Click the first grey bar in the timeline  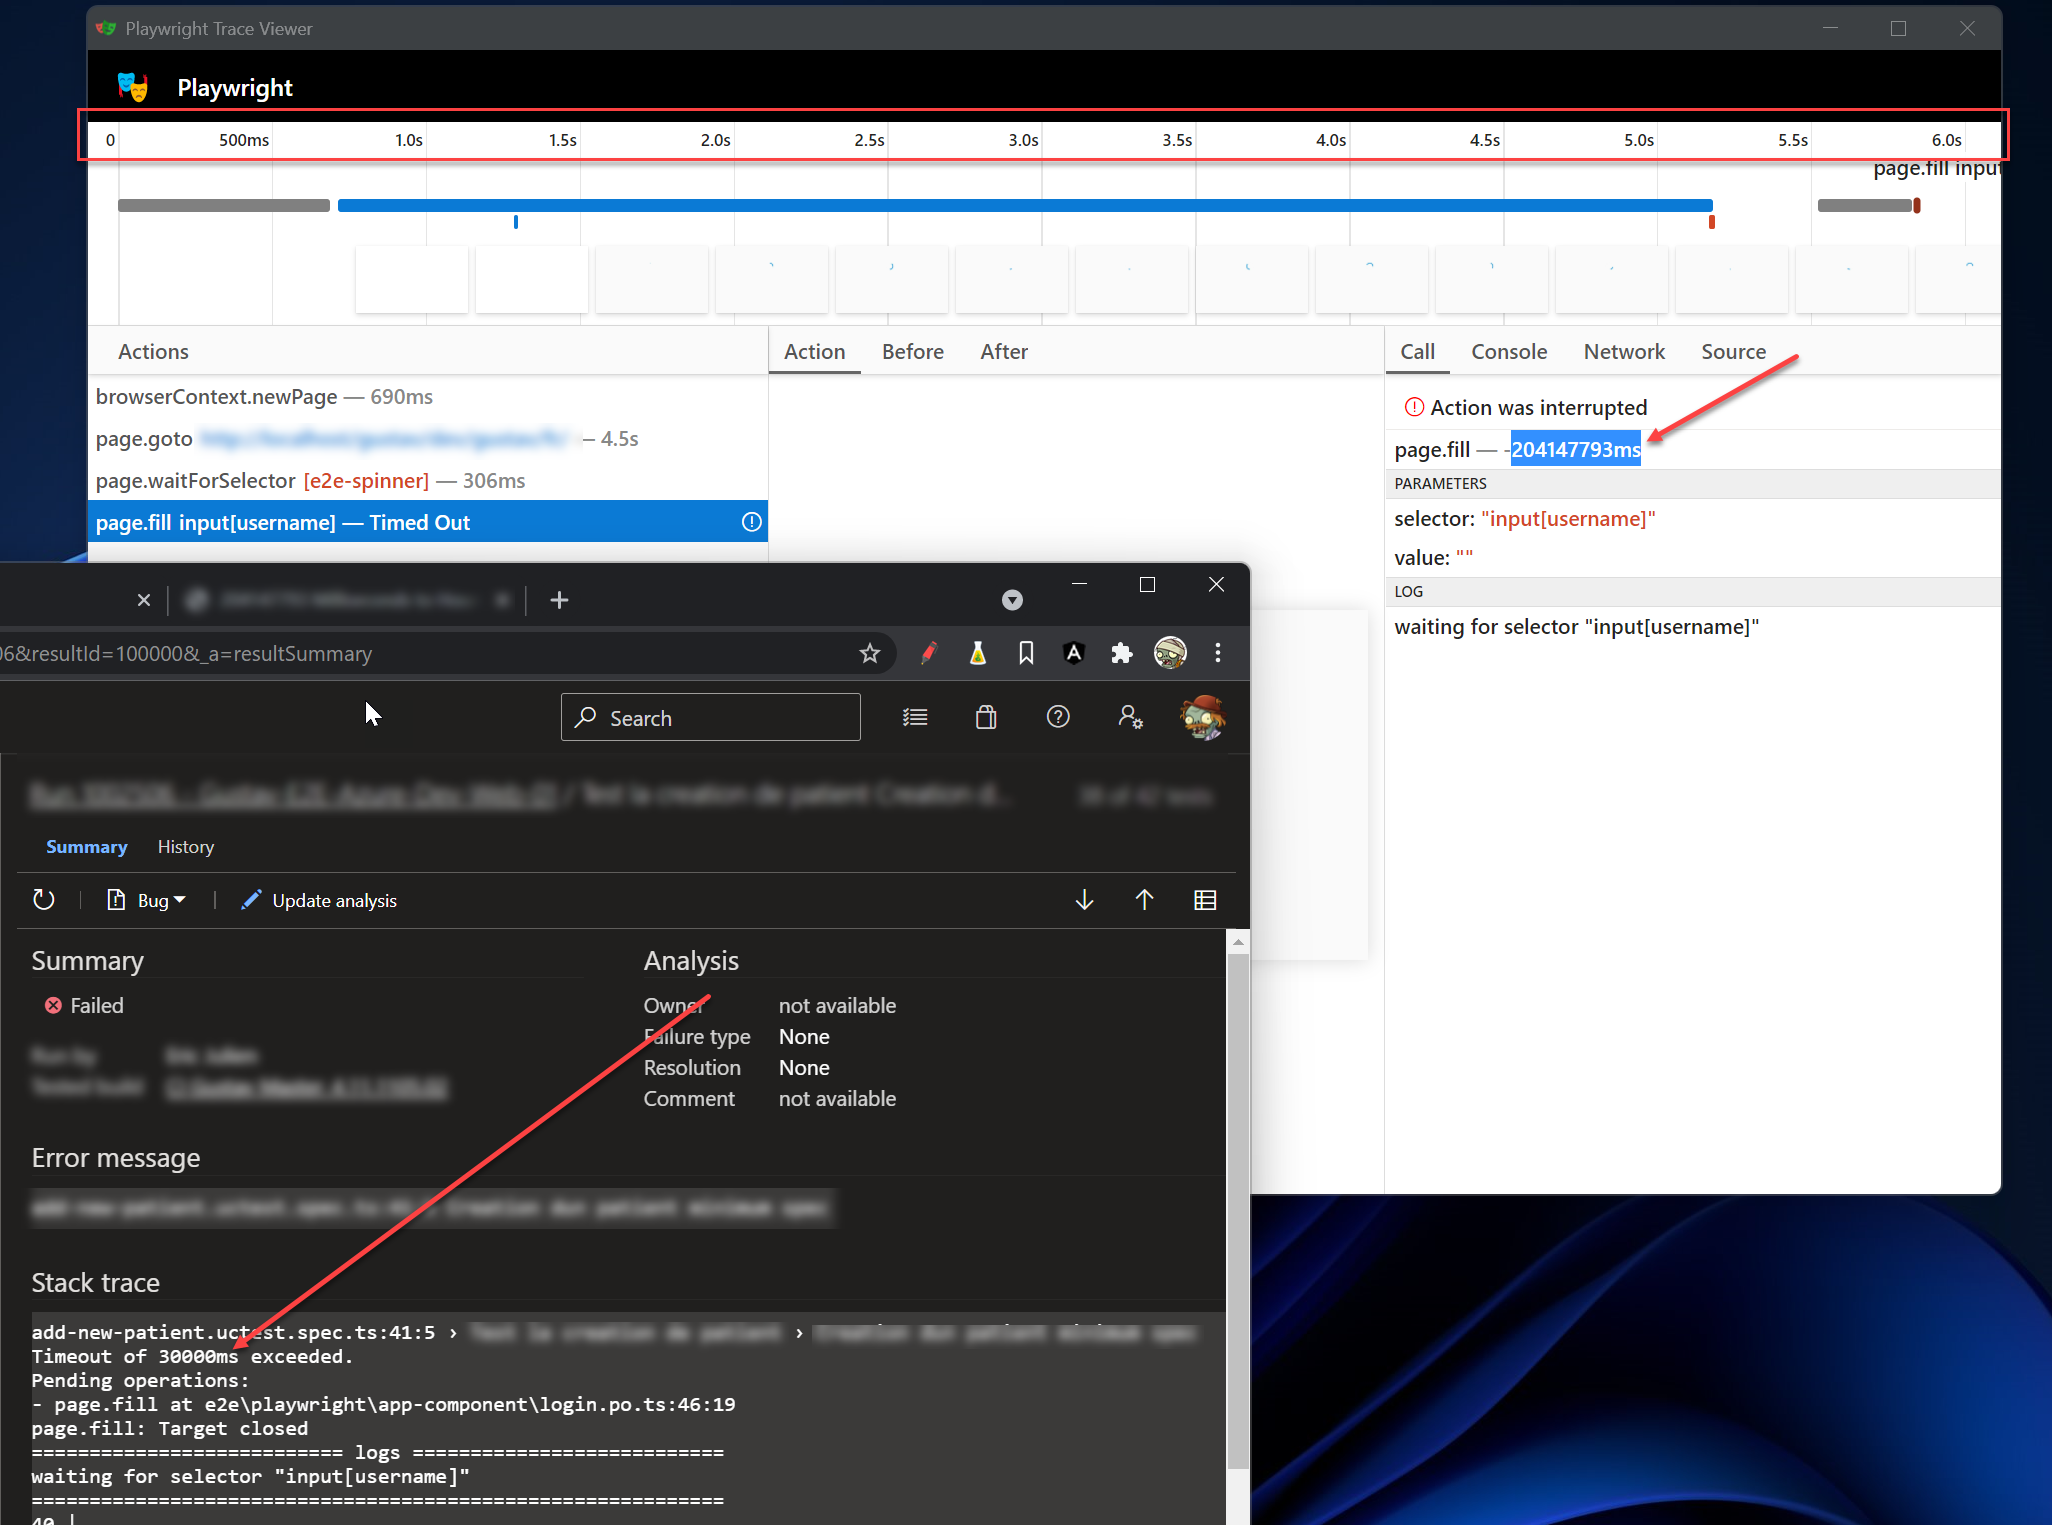[x=224, y=205]
